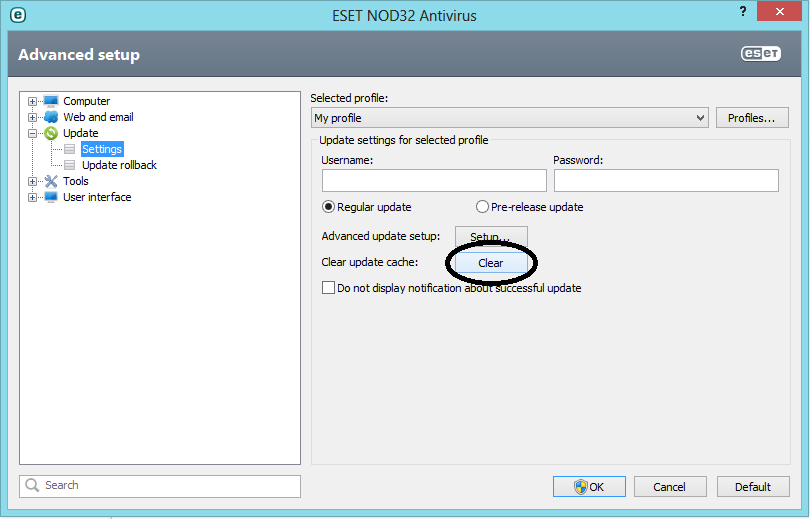Expand the Tools tree node

click(x=32, y=181)
